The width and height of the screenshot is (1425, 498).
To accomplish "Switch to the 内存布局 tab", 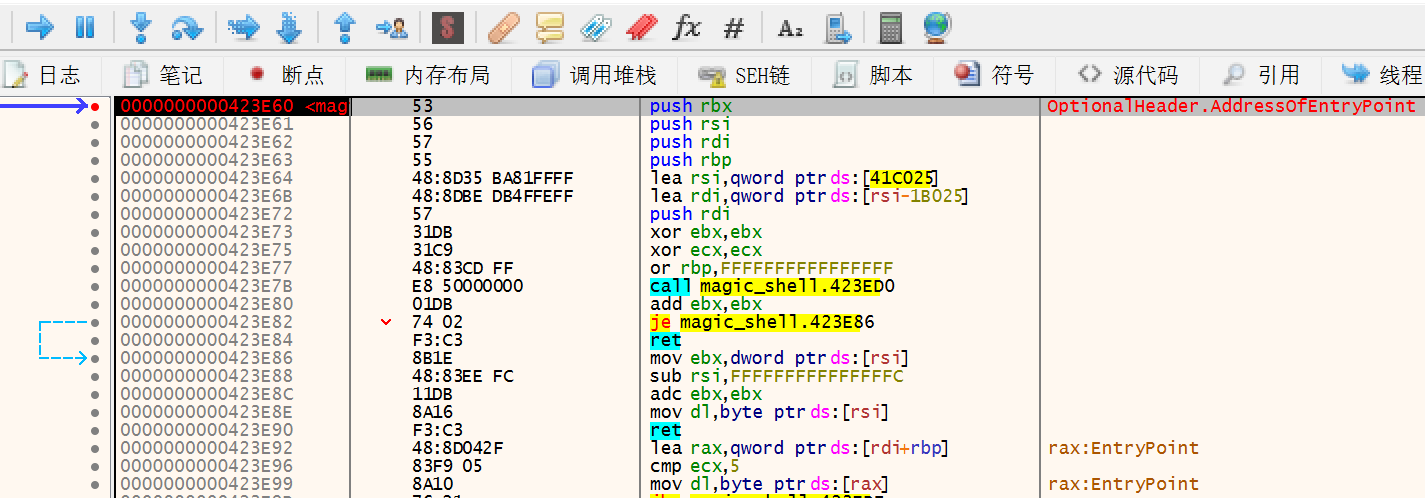I will (x=428, y=75).
